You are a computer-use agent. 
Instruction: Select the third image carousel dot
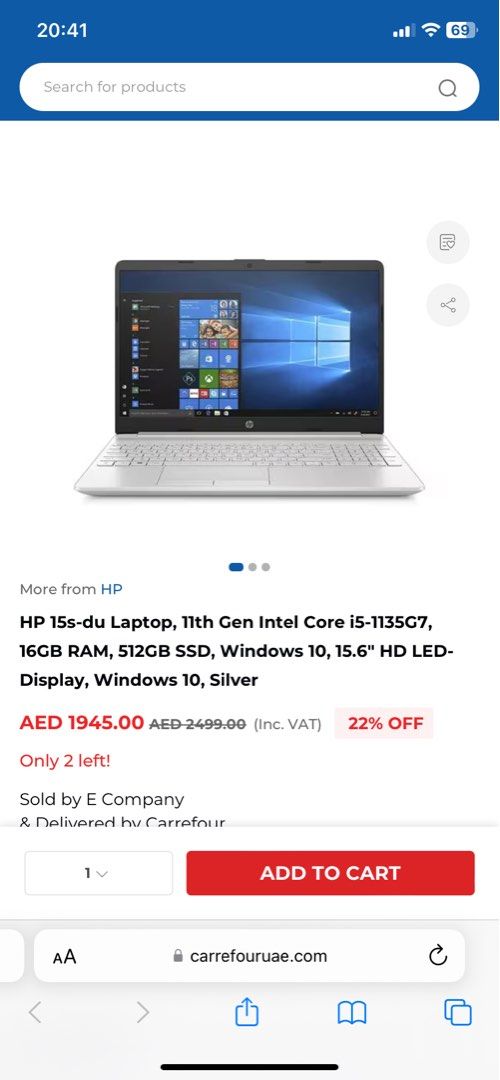pyautogui.click(x=266, y=567)
